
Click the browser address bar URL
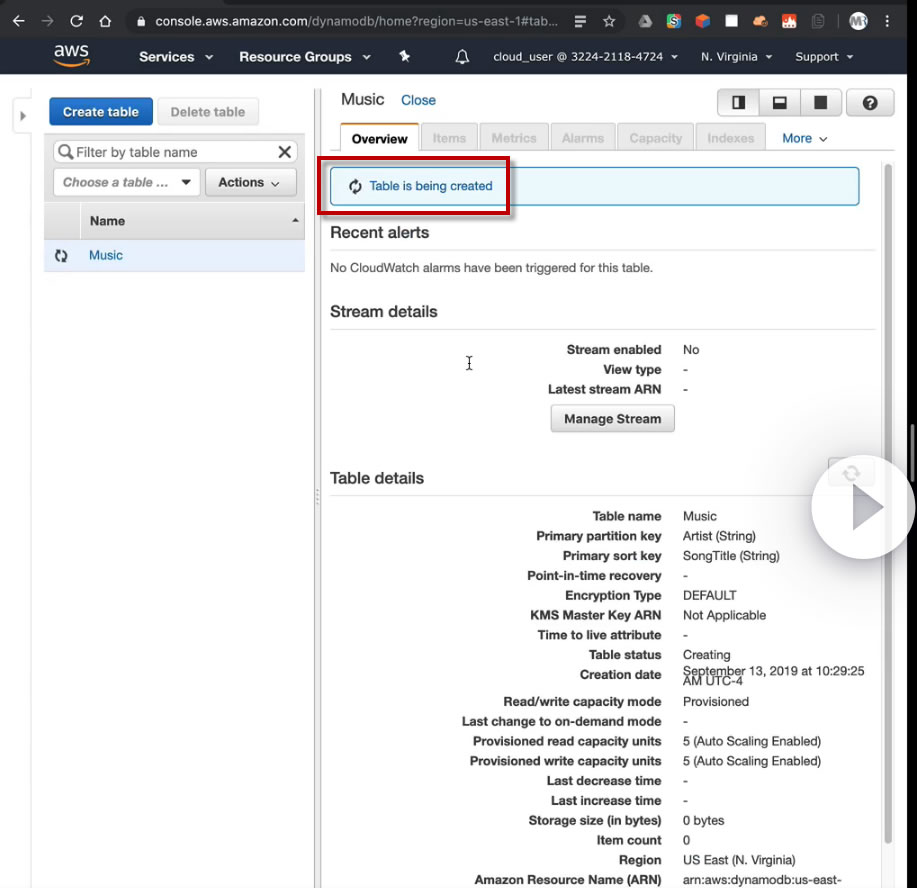(356, 22)
